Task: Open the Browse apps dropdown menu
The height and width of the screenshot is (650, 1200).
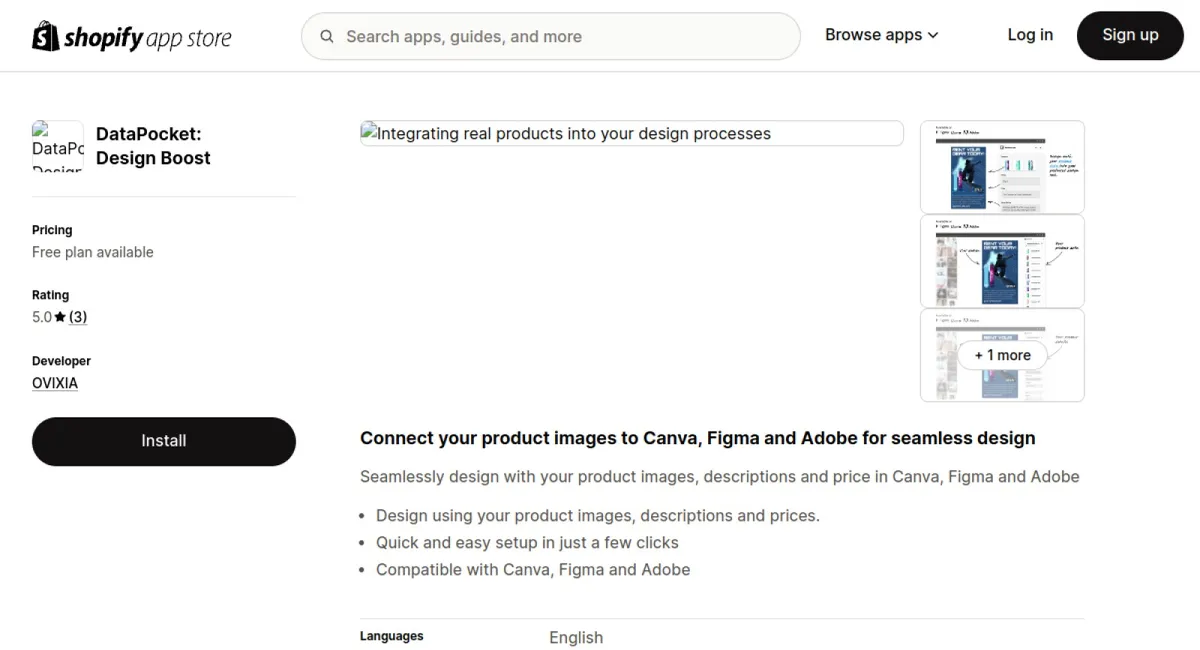Action: (x=881, y=35)
